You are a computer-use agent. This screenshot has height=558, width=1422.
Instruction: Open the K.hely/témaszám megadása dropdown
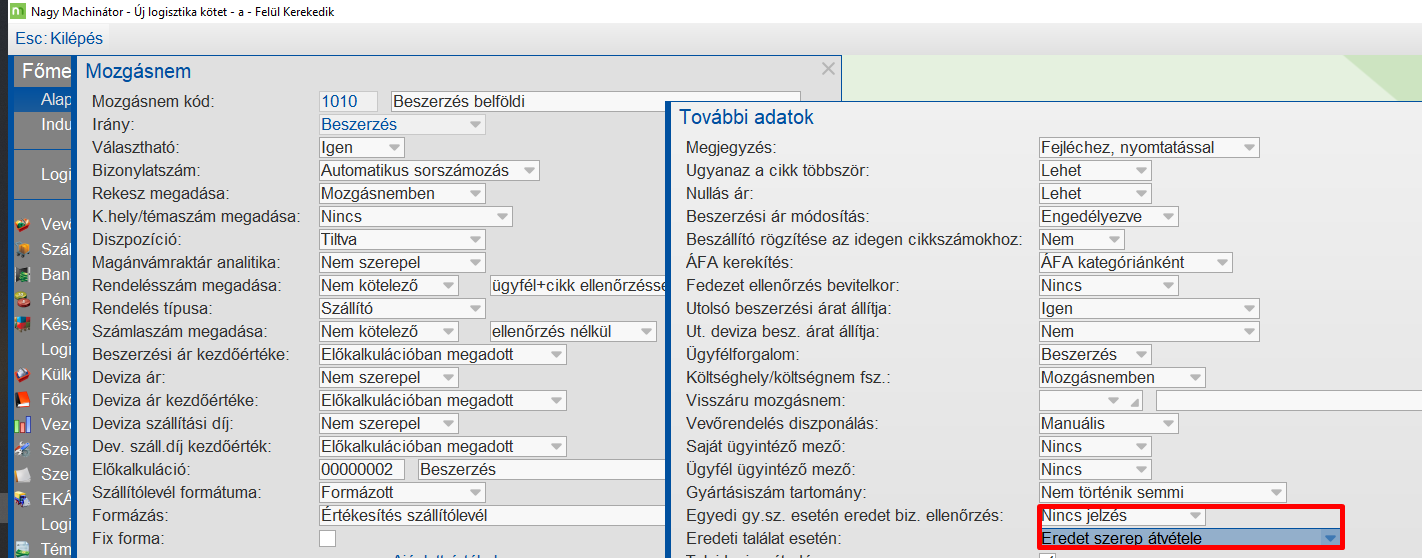coord(416,216)
